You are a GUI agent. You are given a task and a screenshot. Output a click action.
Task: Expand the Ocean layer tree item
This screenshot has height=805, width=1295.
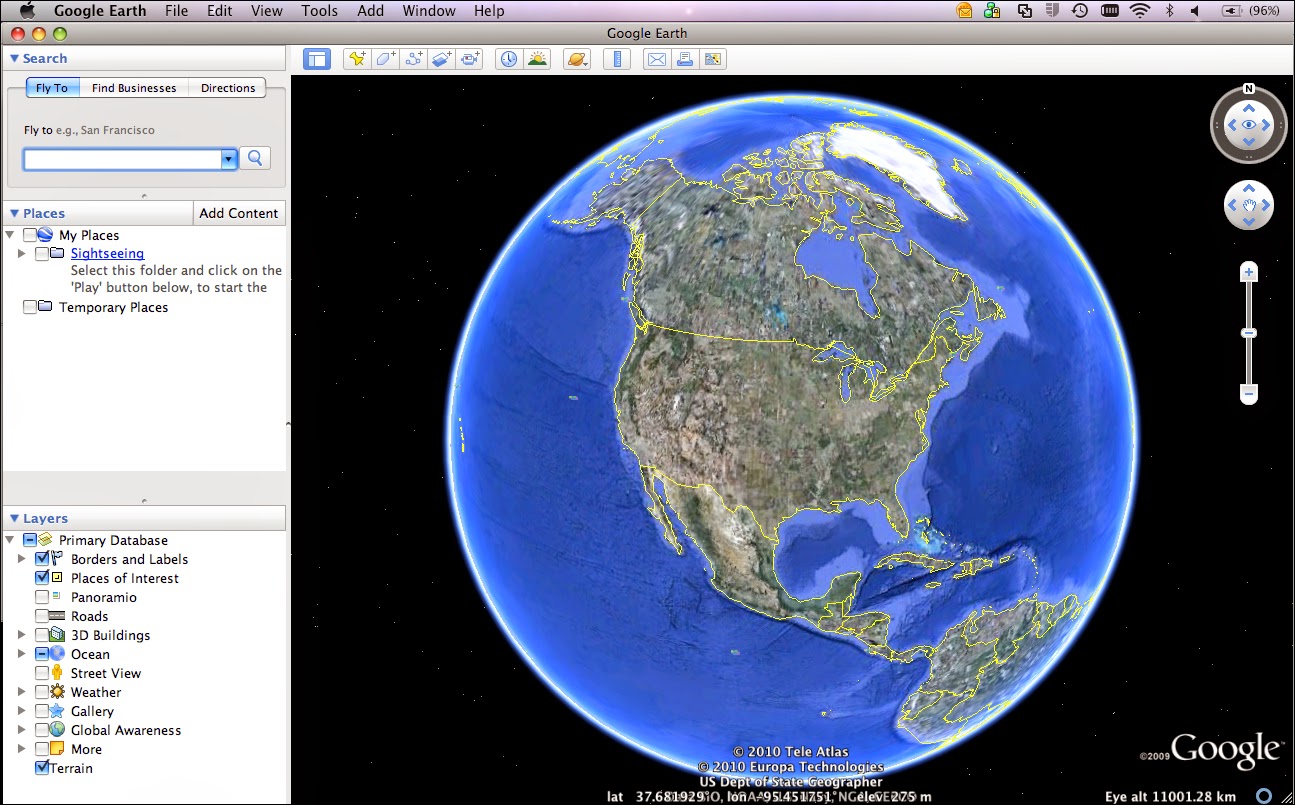point(23,653)
